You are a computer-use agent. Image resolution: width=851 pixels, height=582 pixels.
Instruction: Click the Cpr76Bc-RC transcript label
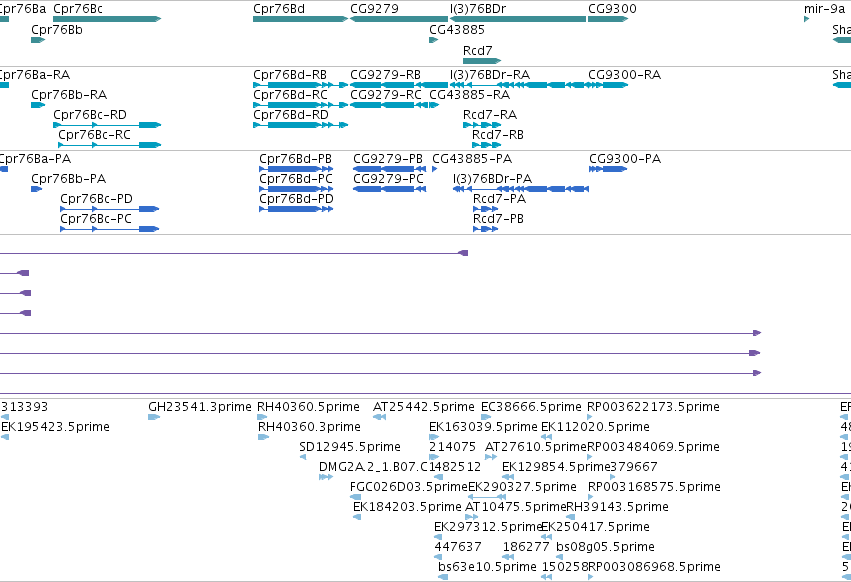pos(94,135)
